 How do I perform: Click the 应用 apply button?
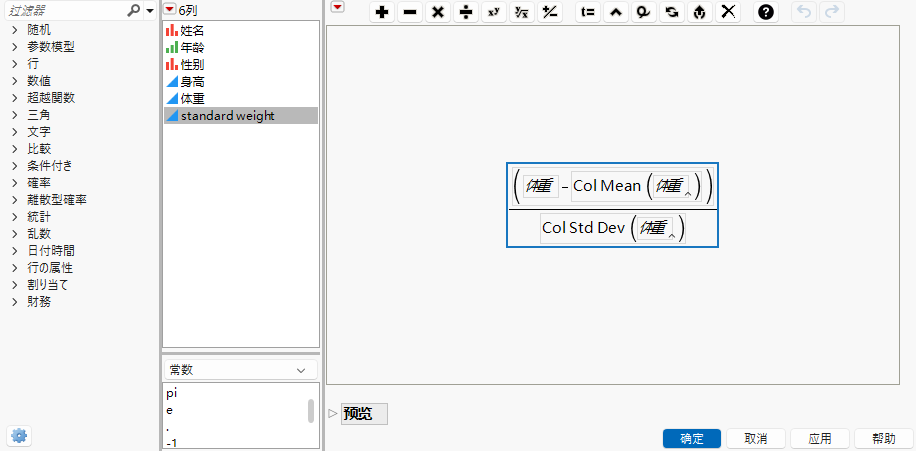820,439
